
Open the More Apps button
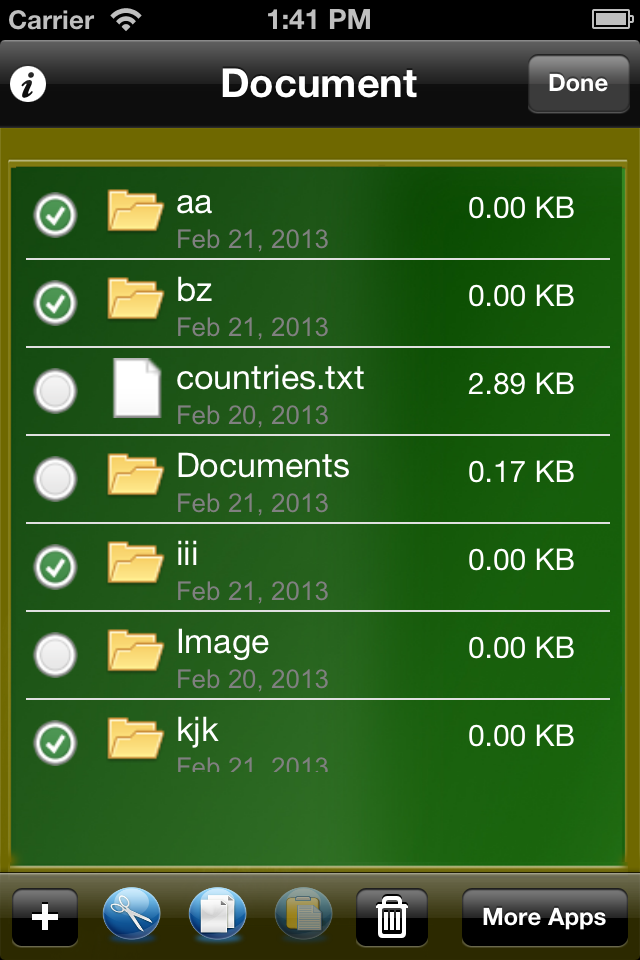tap(544, 917)
